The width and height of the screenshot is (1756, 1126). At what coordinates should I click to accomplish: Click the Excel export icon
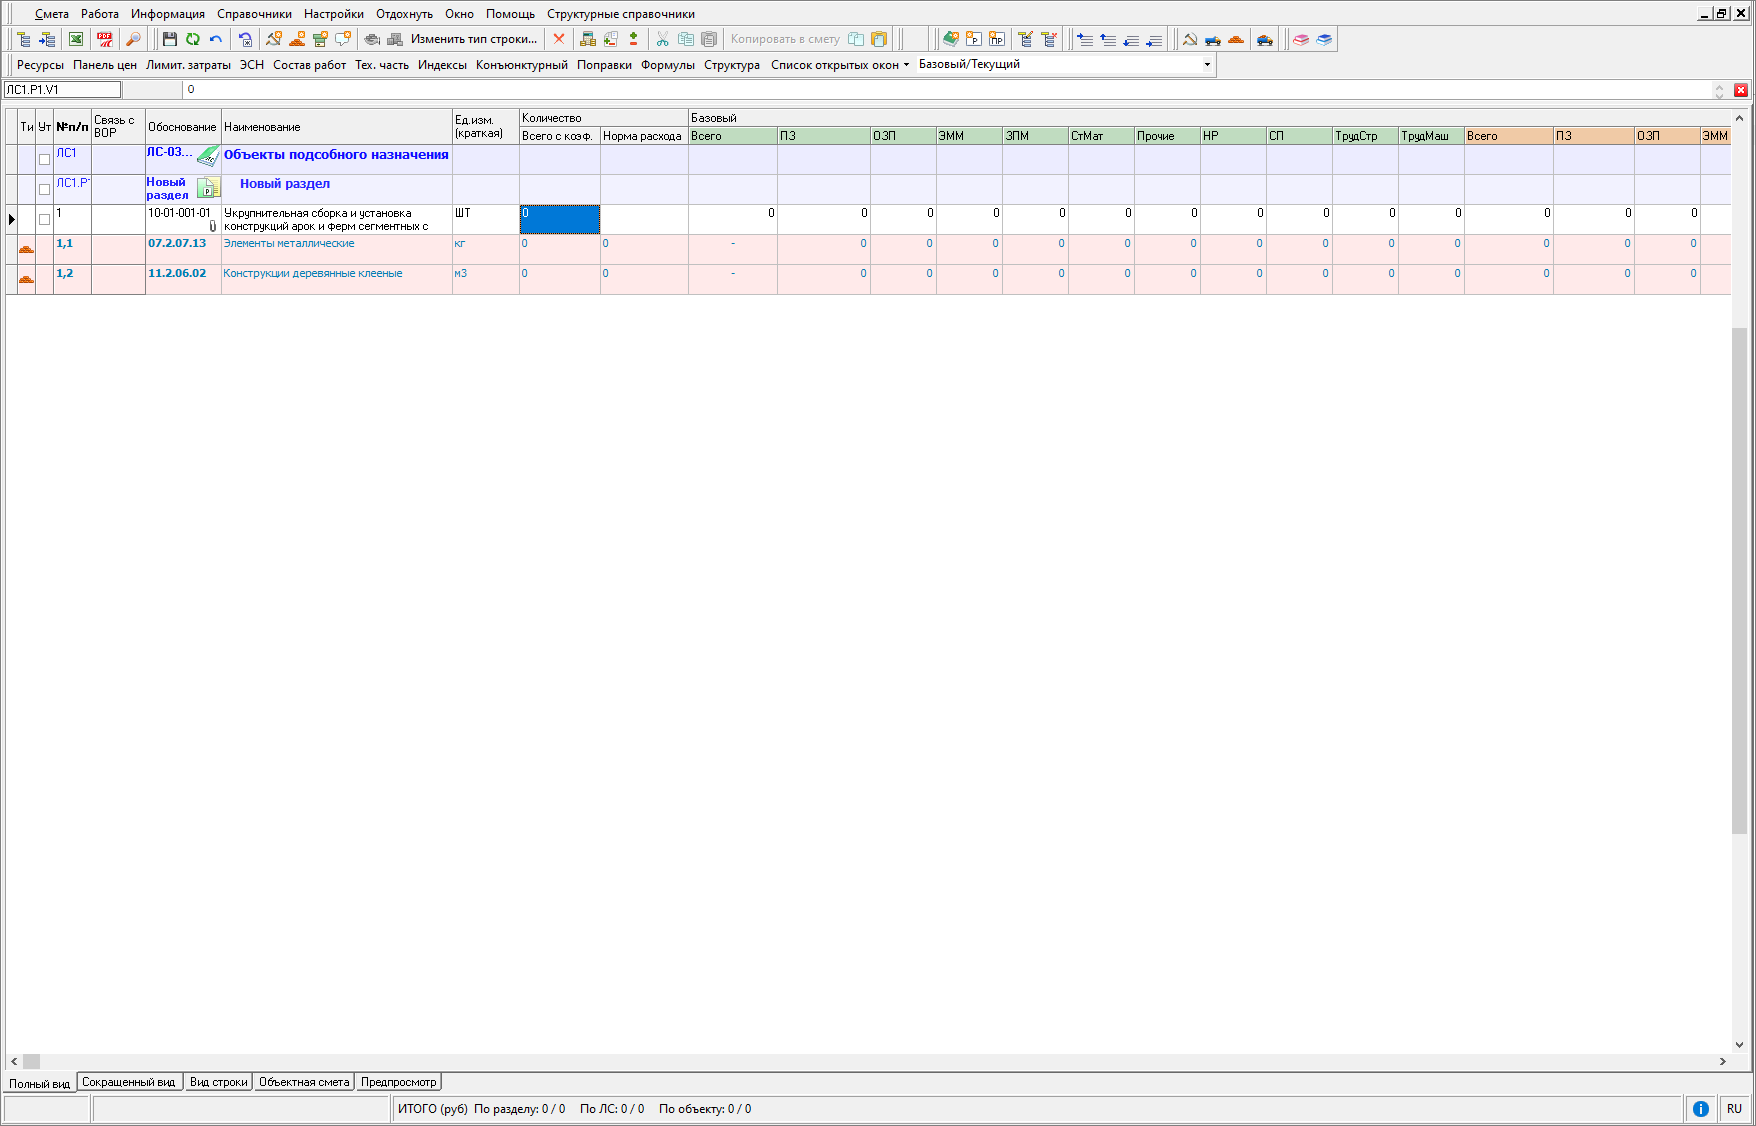coord(76,39)
